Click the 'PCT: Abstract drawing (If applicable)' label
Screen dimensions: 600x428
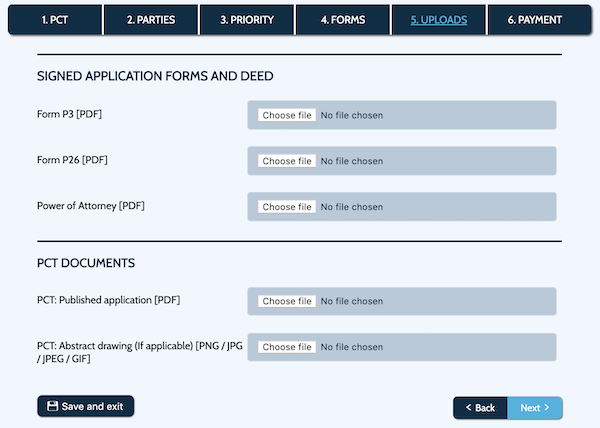140,352
